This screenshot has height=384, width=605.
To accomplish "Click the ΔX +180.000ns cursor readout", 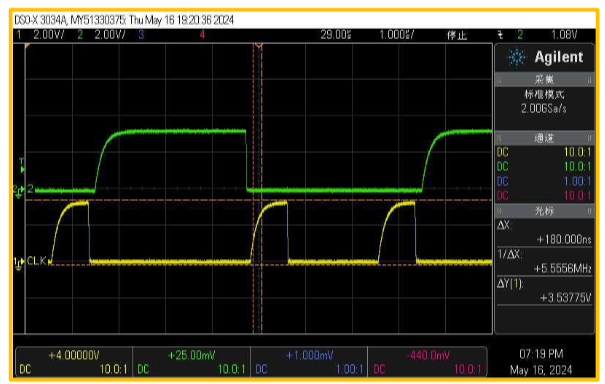I will tap(544, 233).
